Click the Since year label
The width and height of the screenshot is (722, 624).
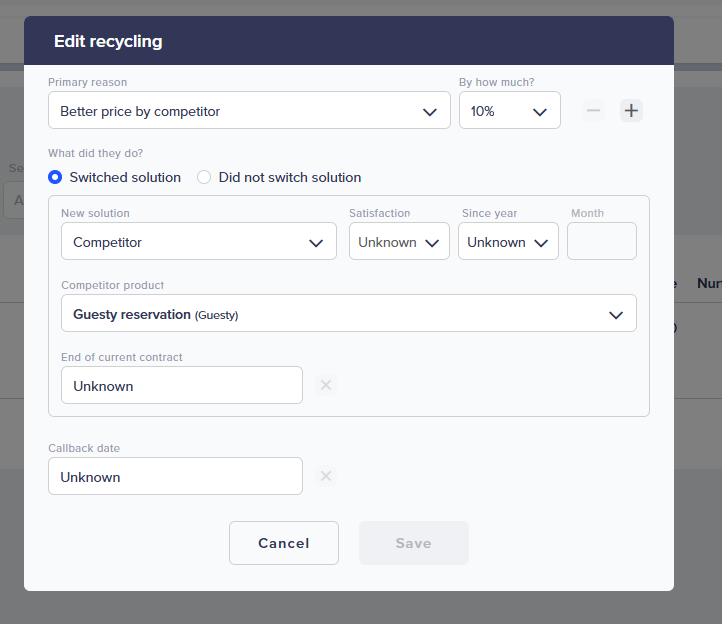tap(489, 213)
